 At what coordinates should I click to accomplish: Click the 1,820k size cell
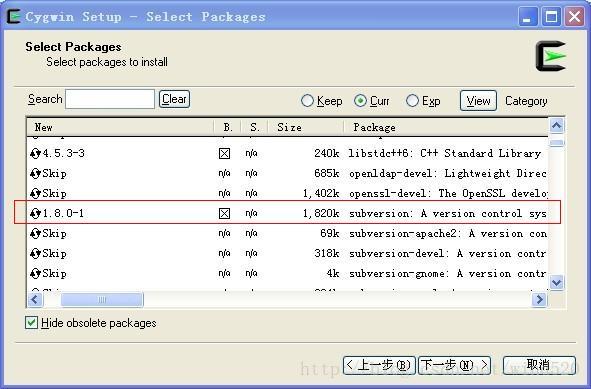321,213
